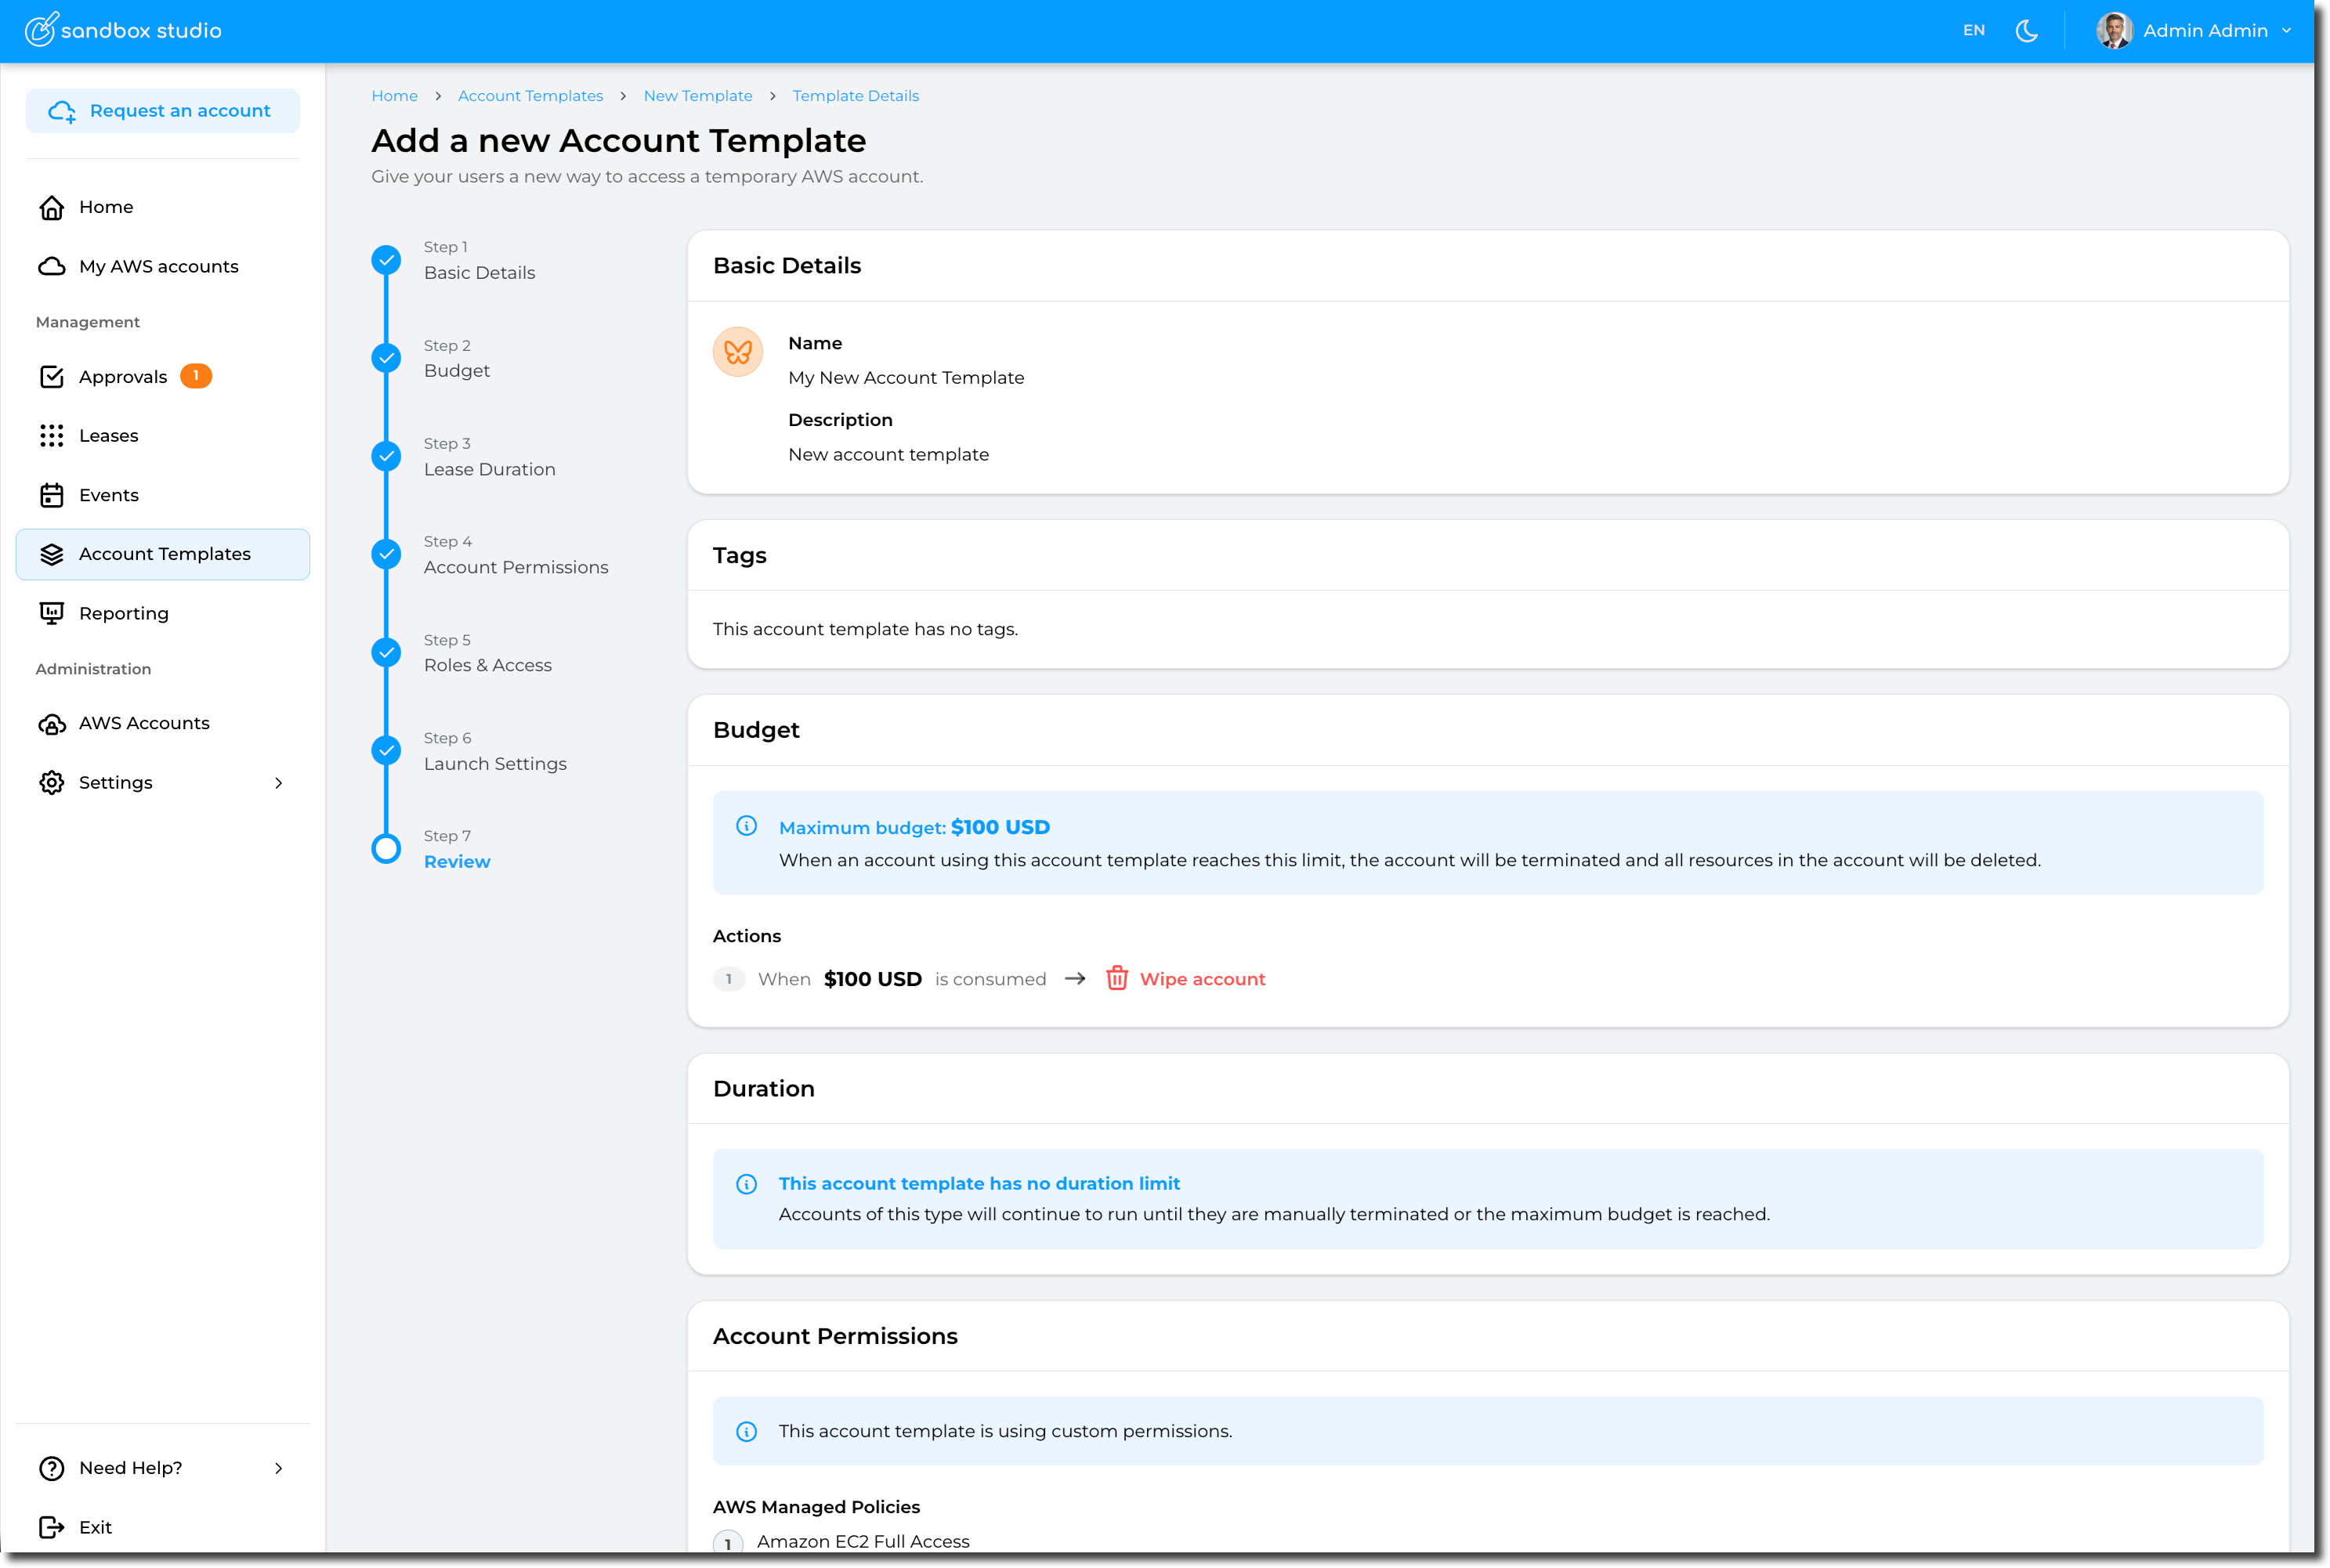This screenshot has height=1568, width=2330.
Task: Click the EN language selector
Action: [1973, 31]
